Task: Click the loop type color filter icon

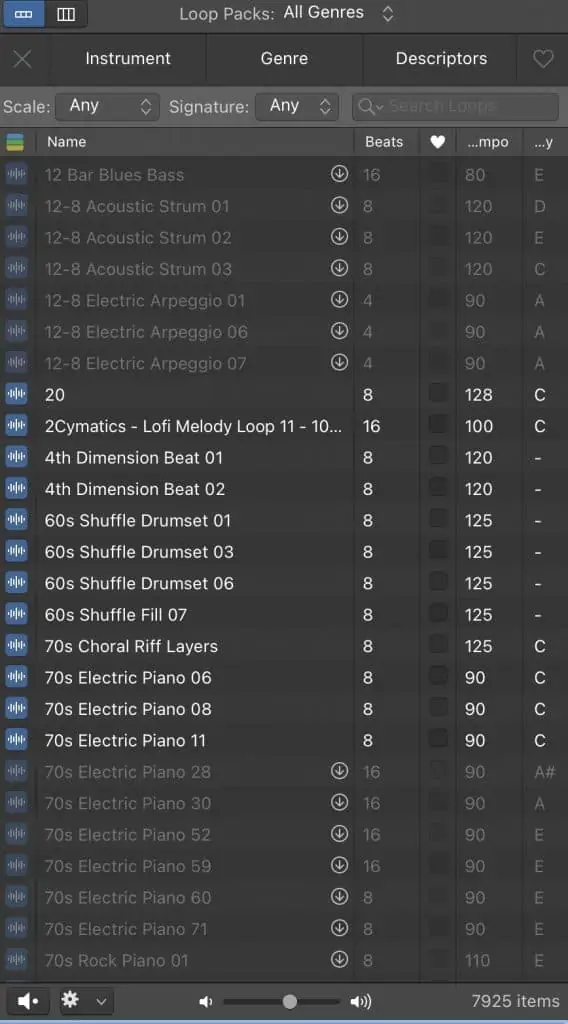Action: (14, 142)
